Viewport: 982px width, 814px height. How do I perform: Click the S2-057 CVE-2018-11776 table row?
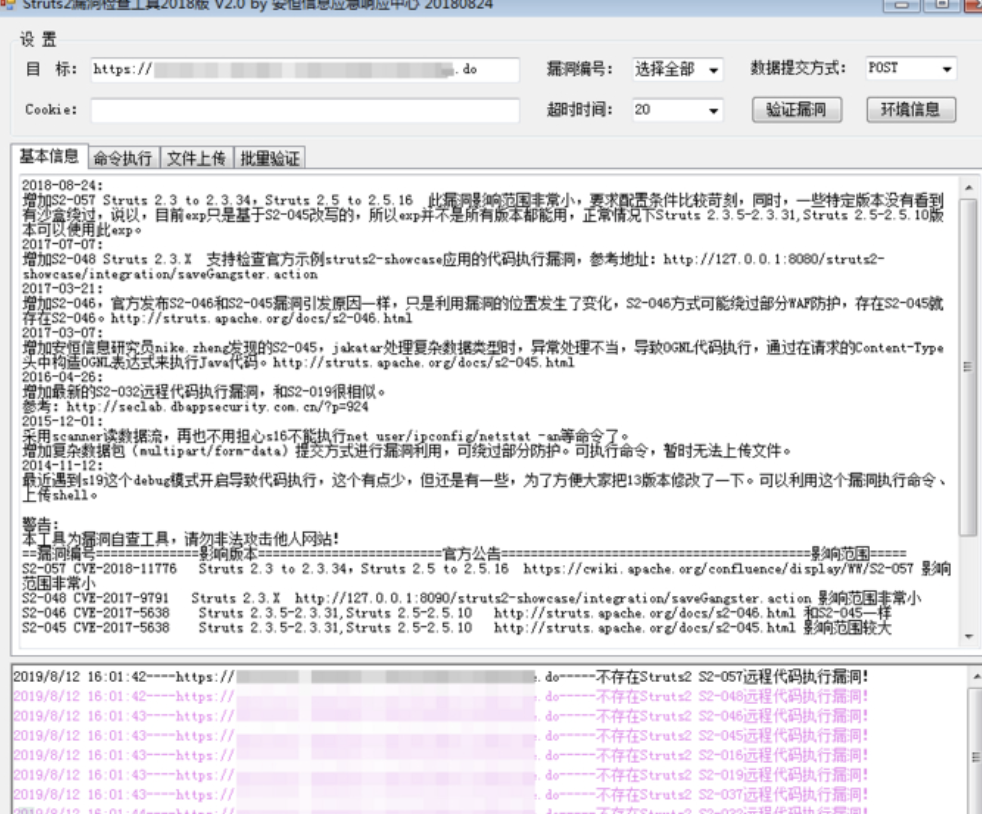tap(486, 576)
